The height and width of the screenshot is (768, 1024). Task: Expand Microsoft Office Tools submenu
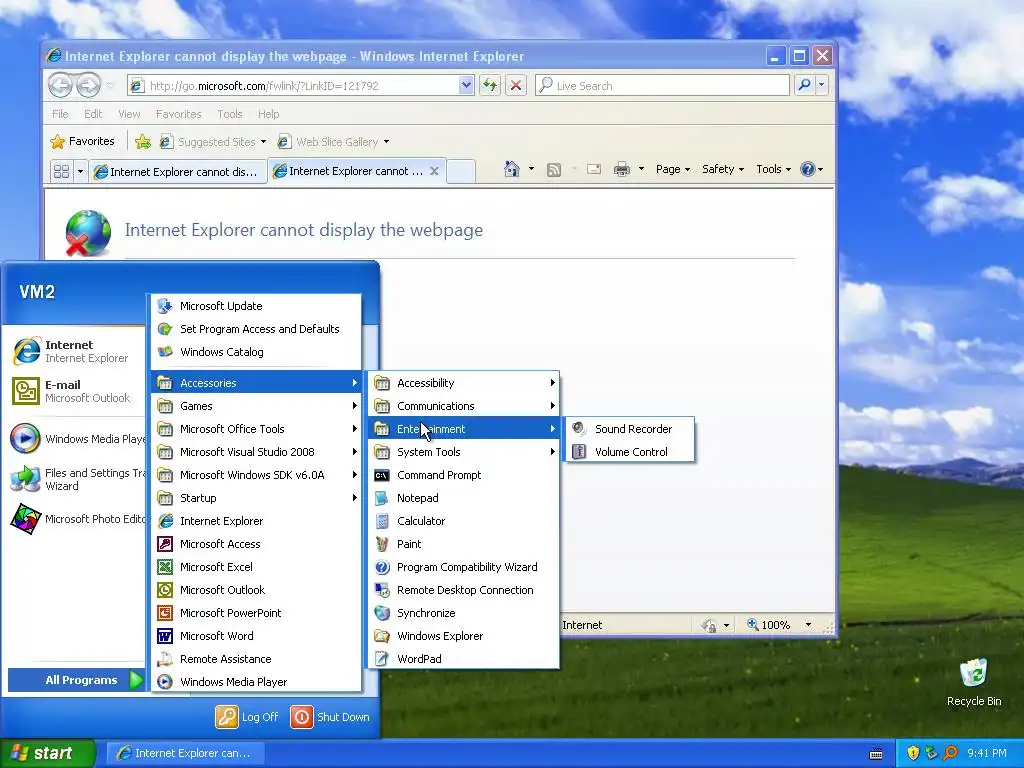(256, 429)
